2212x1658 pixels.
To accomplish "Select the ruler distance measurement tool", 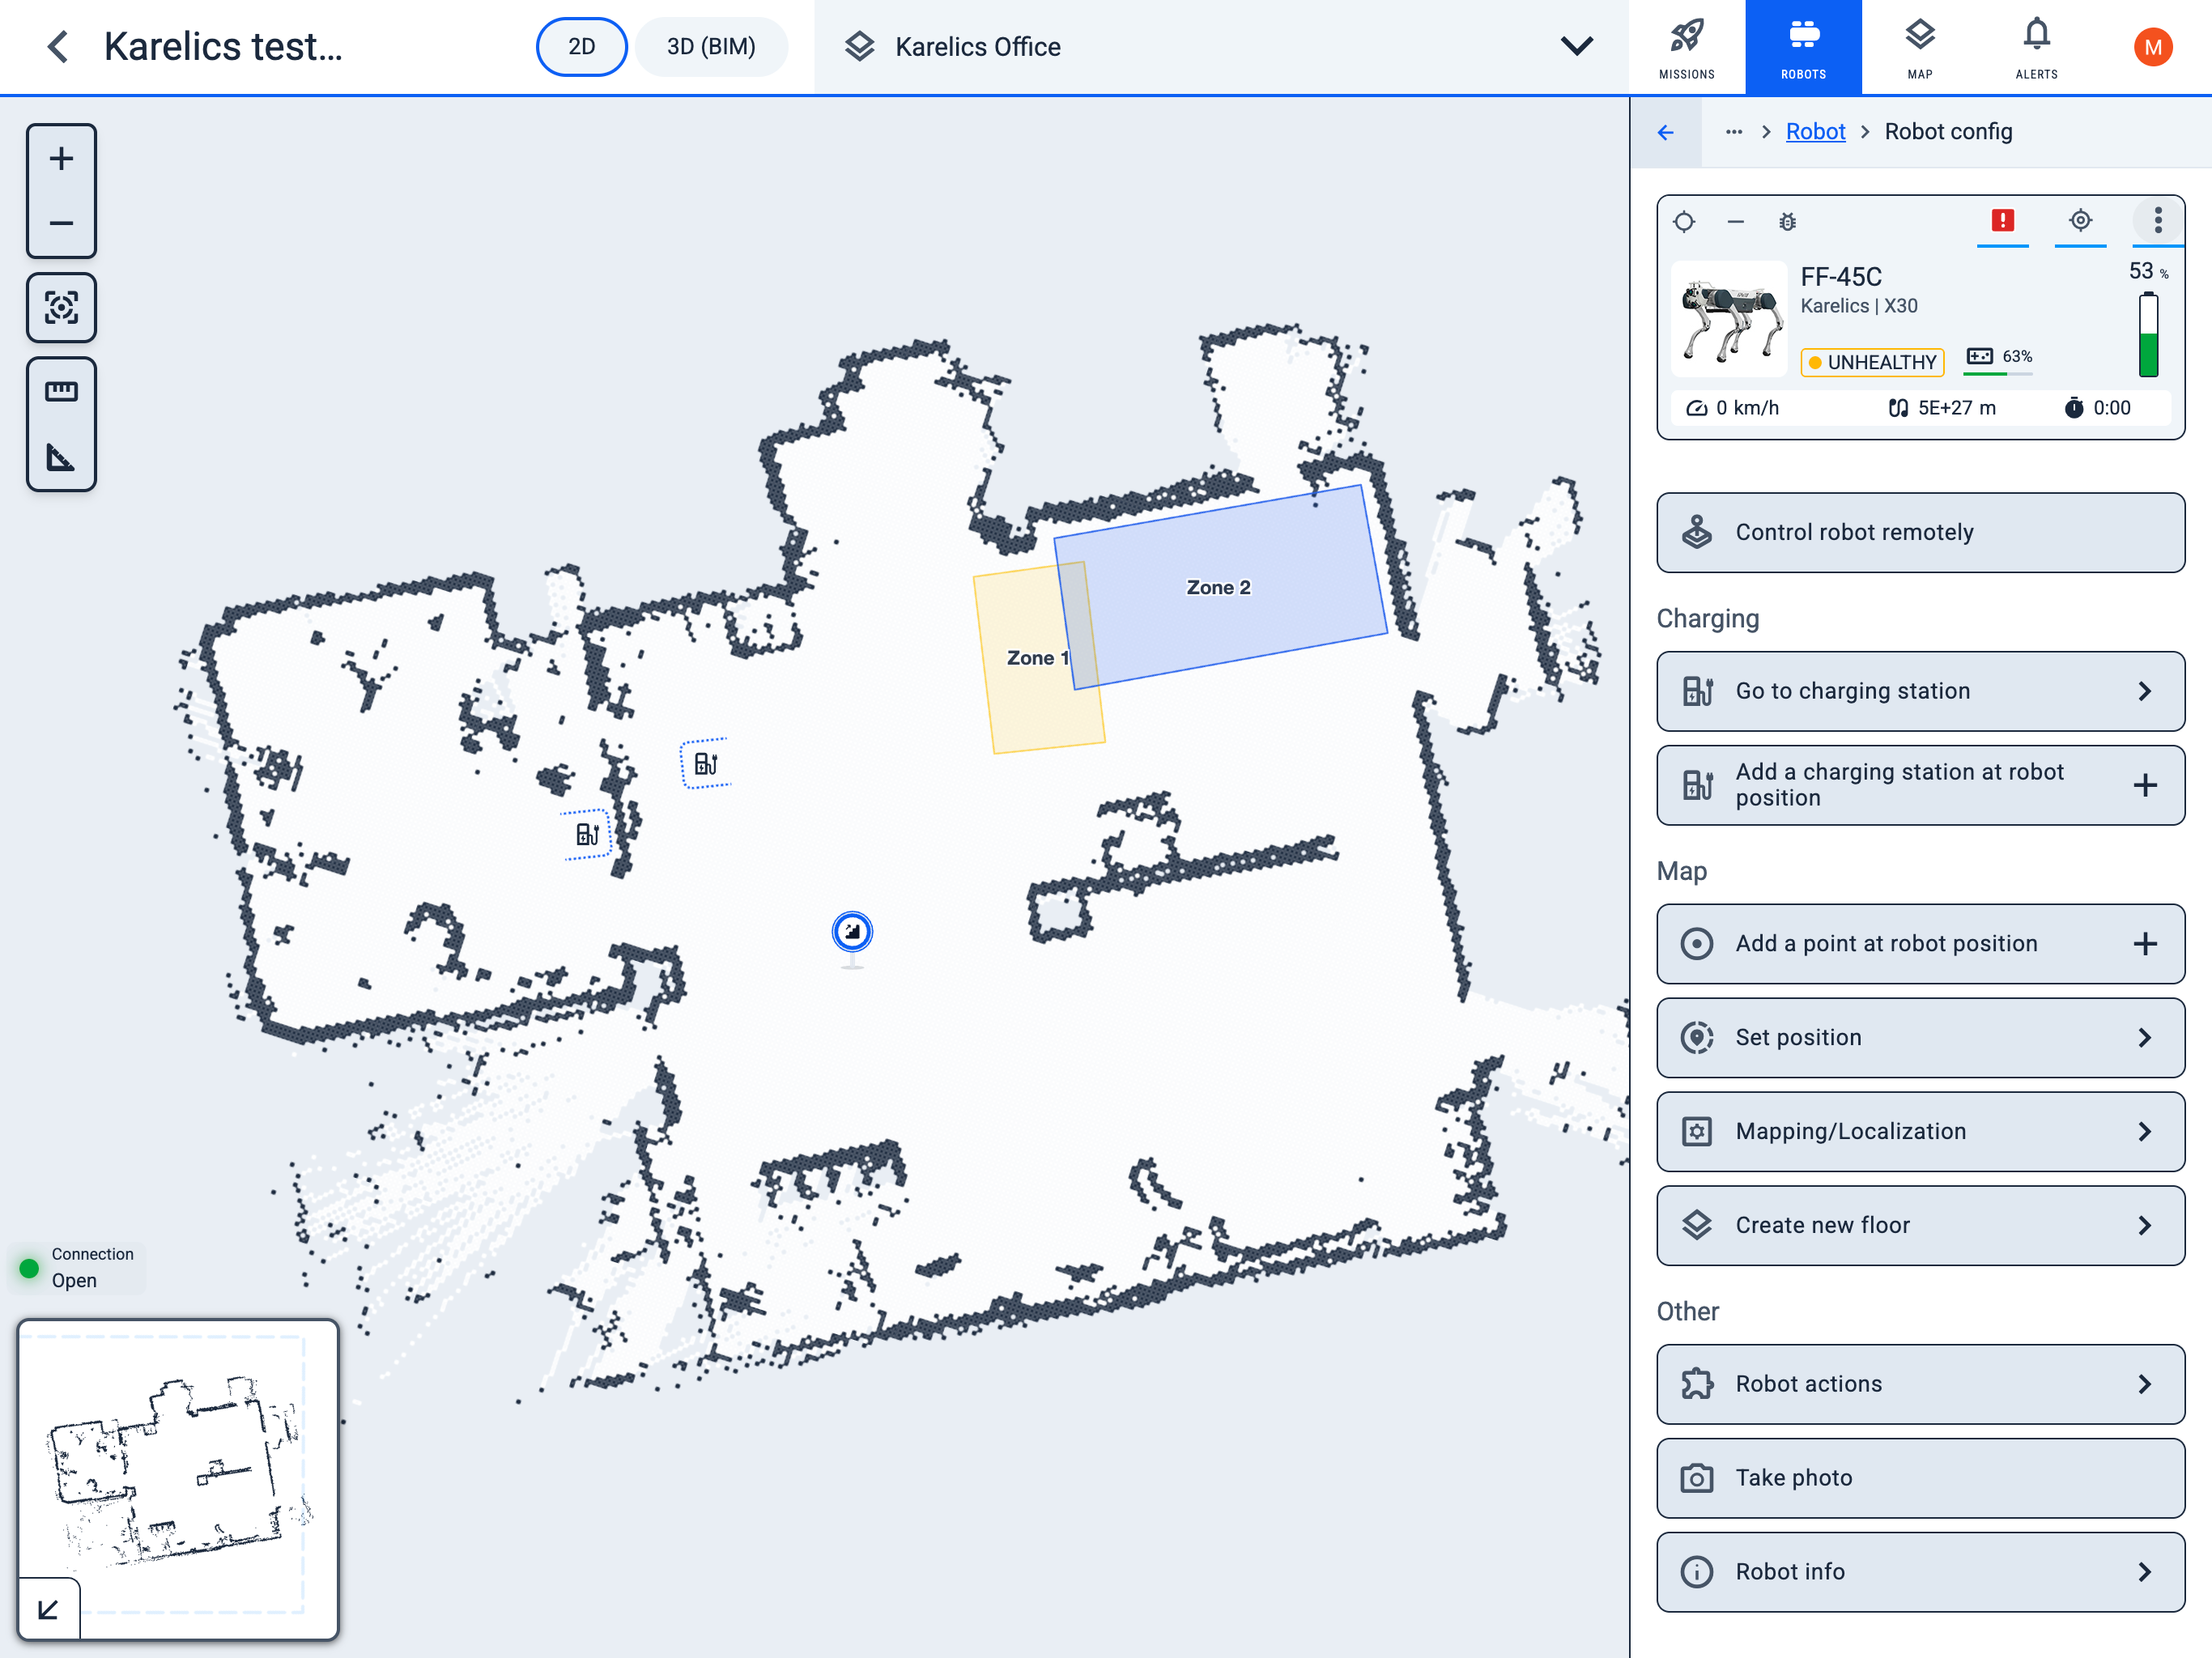I will (61, 391).
